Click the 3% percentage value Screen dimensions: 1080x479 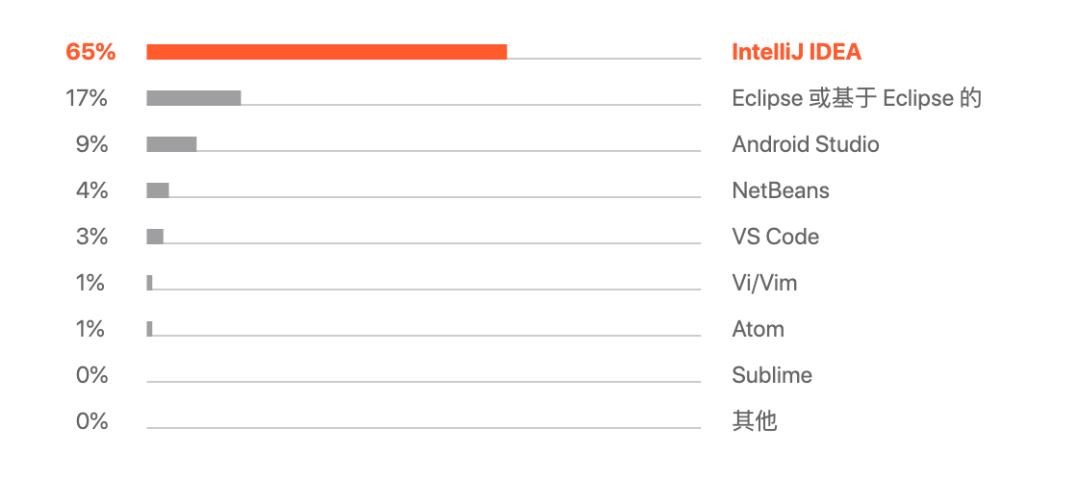click(92, 237)
